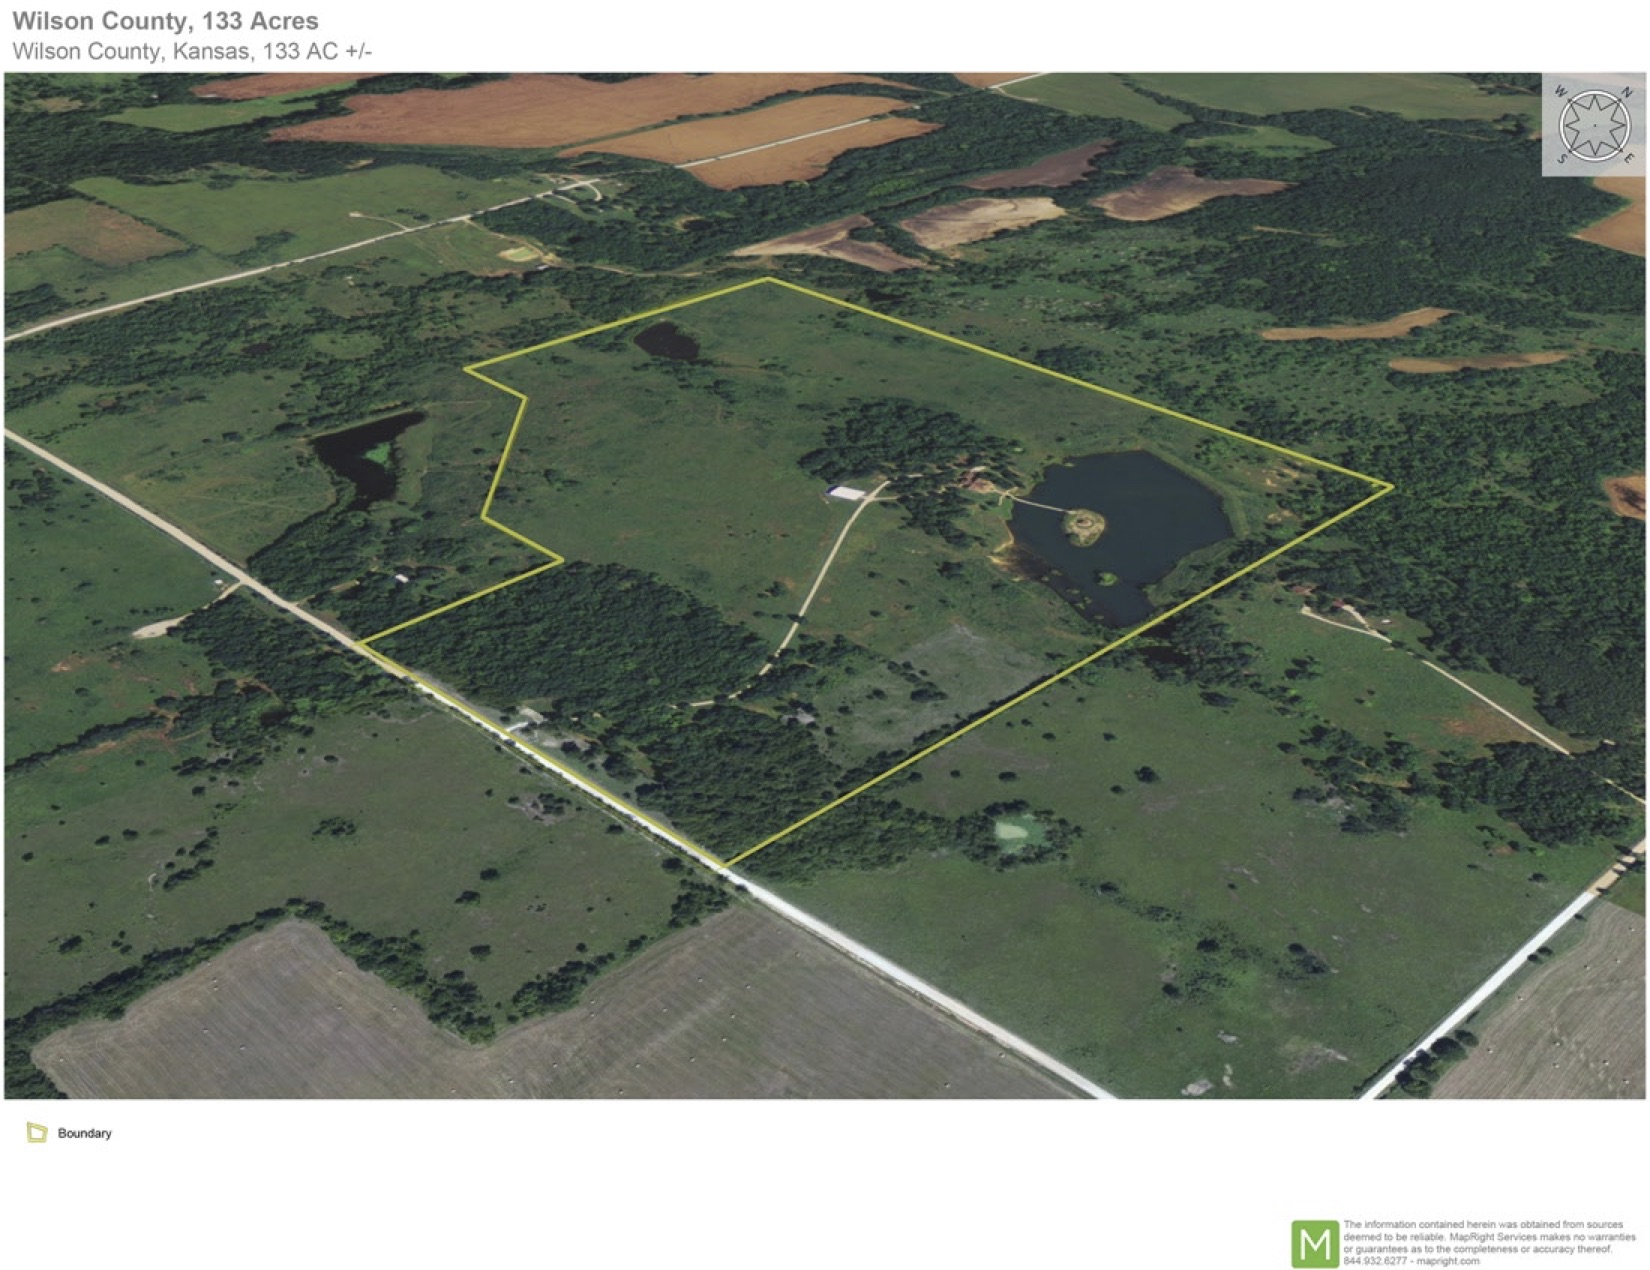Click the boundary's top yellow corner point

tap(767, 279)
